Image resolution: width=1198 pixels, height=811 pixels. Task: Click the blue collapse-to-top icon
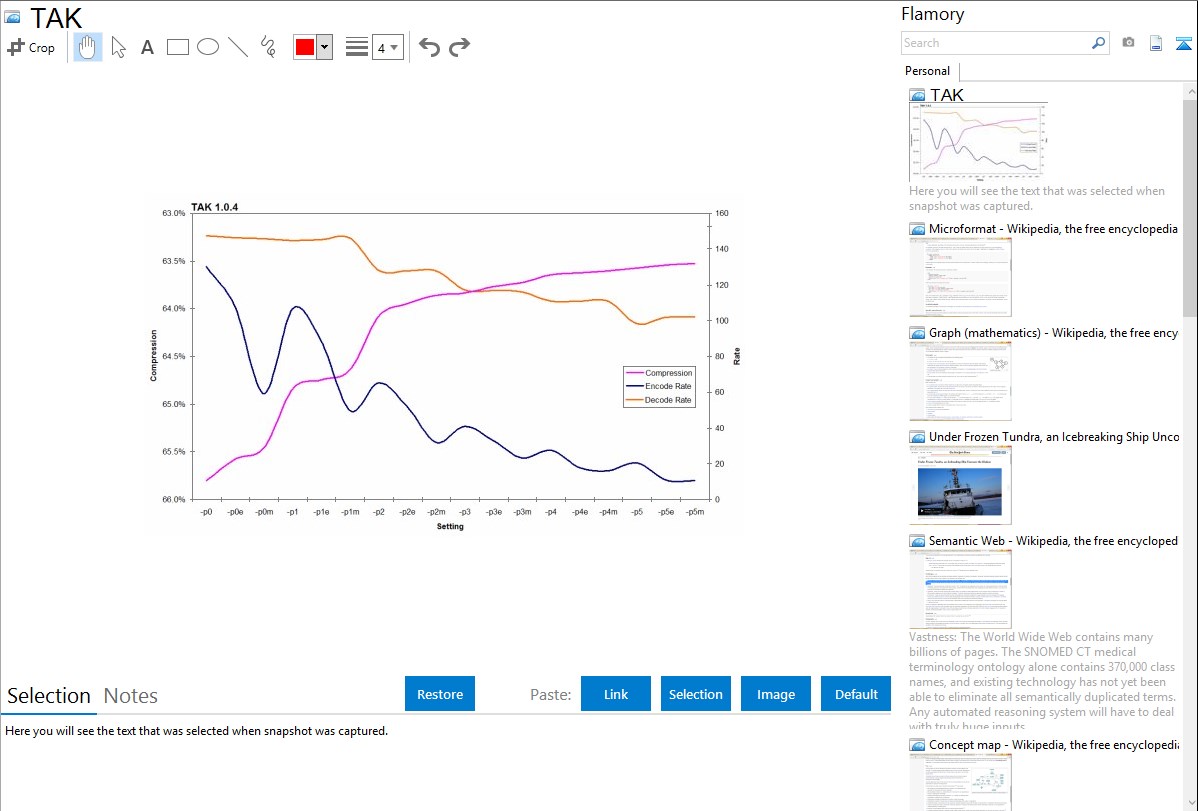1183,44
